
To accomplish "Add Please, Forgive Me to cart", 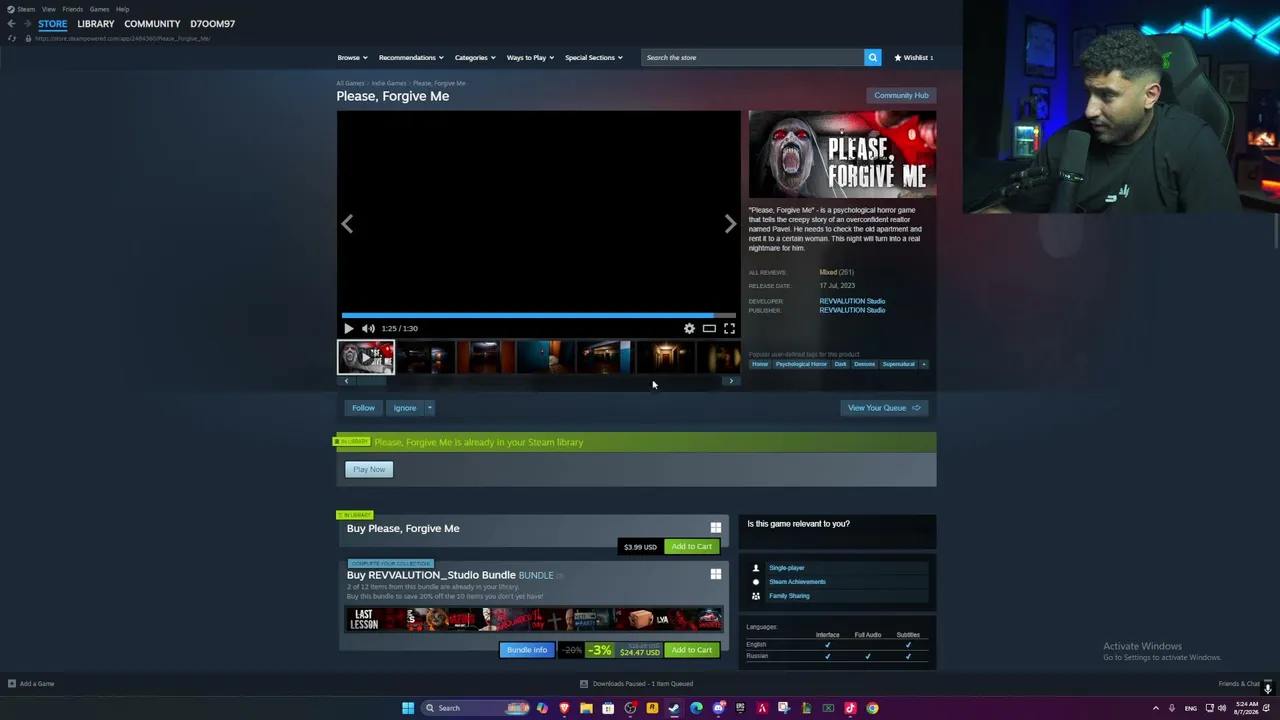I will click(x=691, y=547).
